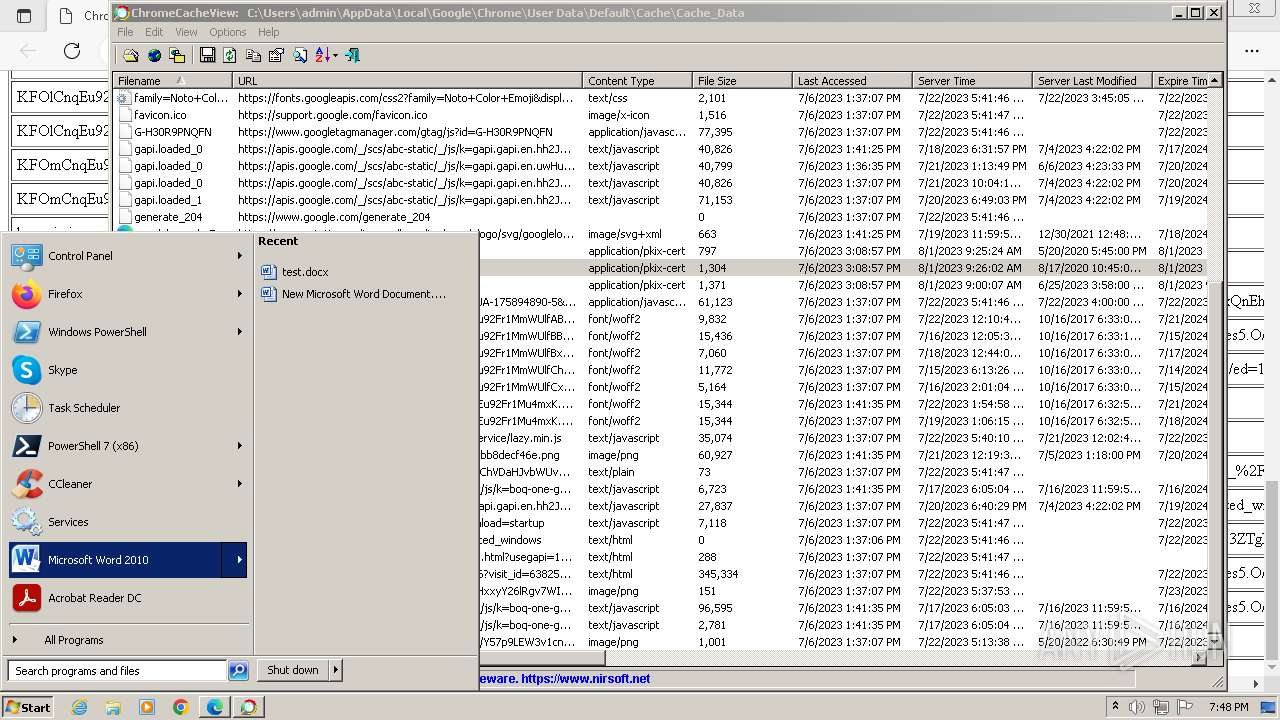This screenshot has width=1280, height=720.
Task: Open Internet Explorer from taskbar
Action: (79, 707)
